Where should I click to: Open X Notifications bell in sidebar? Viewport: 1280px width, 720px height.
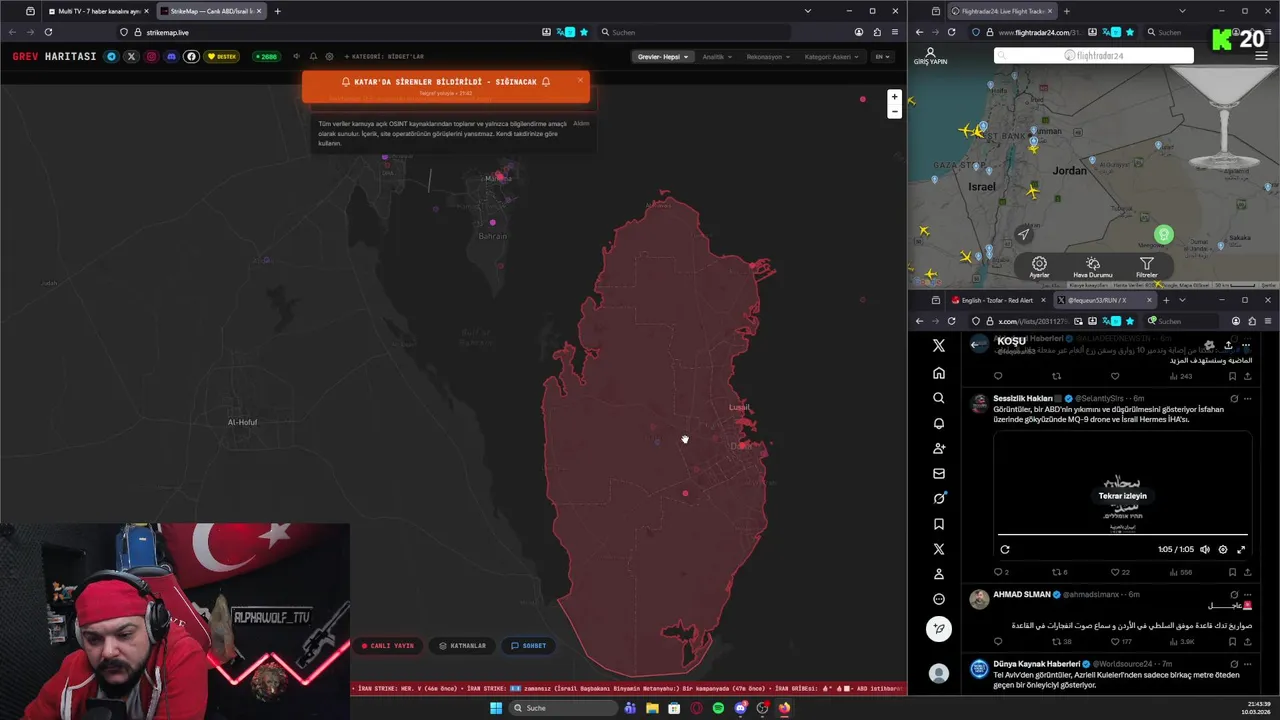pyautogui.click(x=939, y=423)
